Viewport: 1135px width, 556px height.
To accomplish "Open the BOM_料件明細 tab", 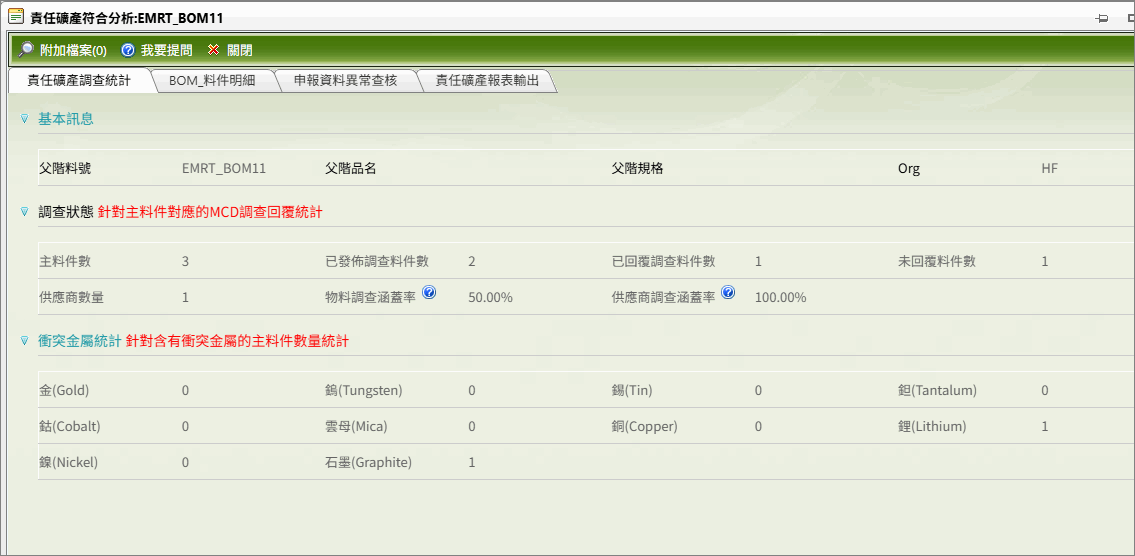I will point(211,81).
